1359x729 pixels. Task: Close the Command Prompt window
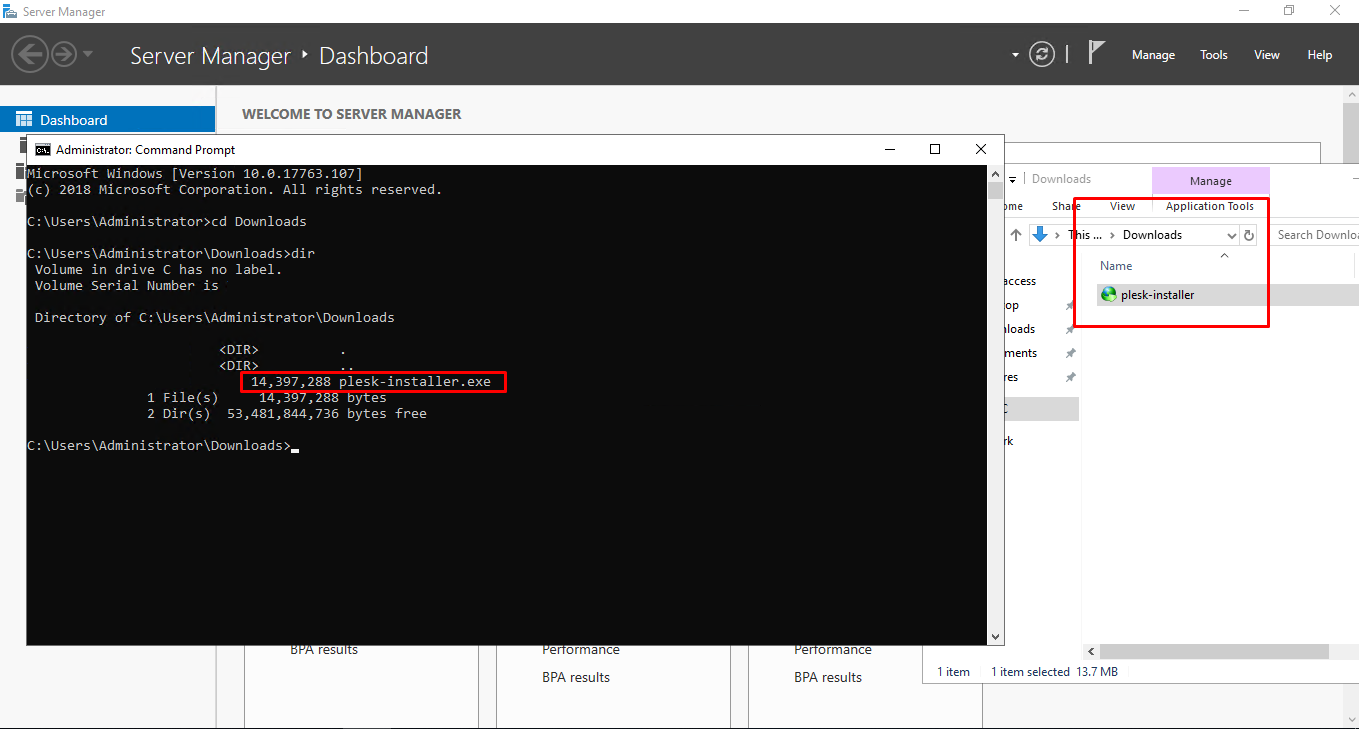981,149
